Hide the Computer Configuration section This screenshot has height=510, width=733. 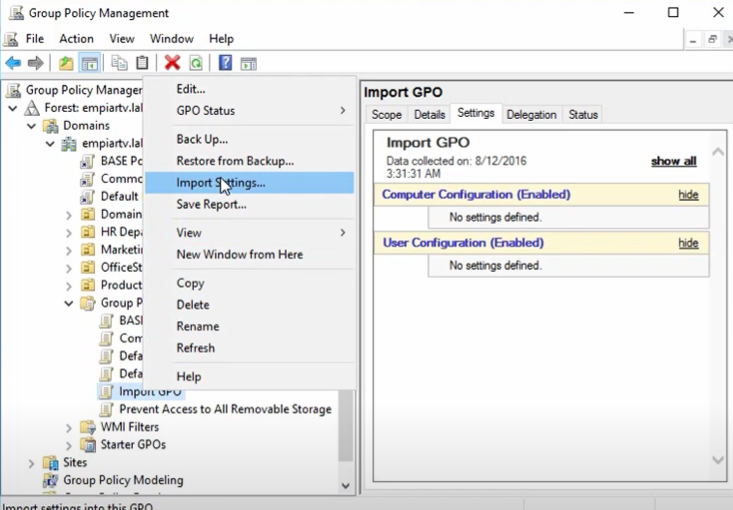tap(688, 195)
